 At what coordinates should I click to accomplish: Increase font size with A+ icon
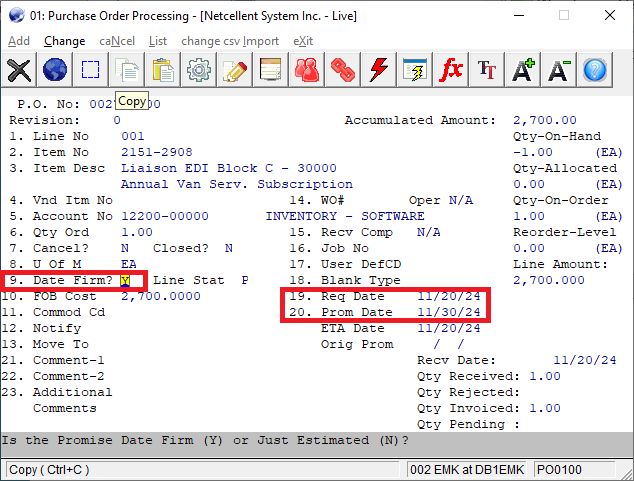click(523, 70)
